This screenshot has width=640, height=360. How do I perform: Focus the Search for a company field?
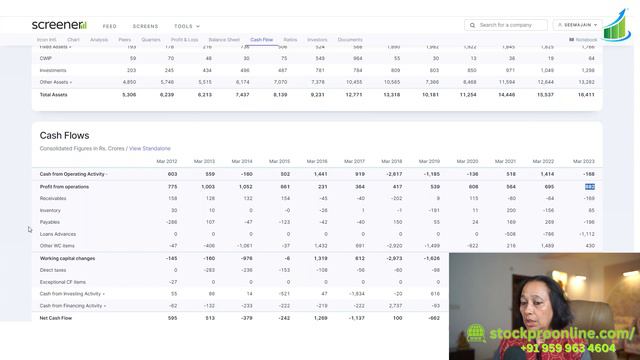pyautogui.click(x=506, y=25)
